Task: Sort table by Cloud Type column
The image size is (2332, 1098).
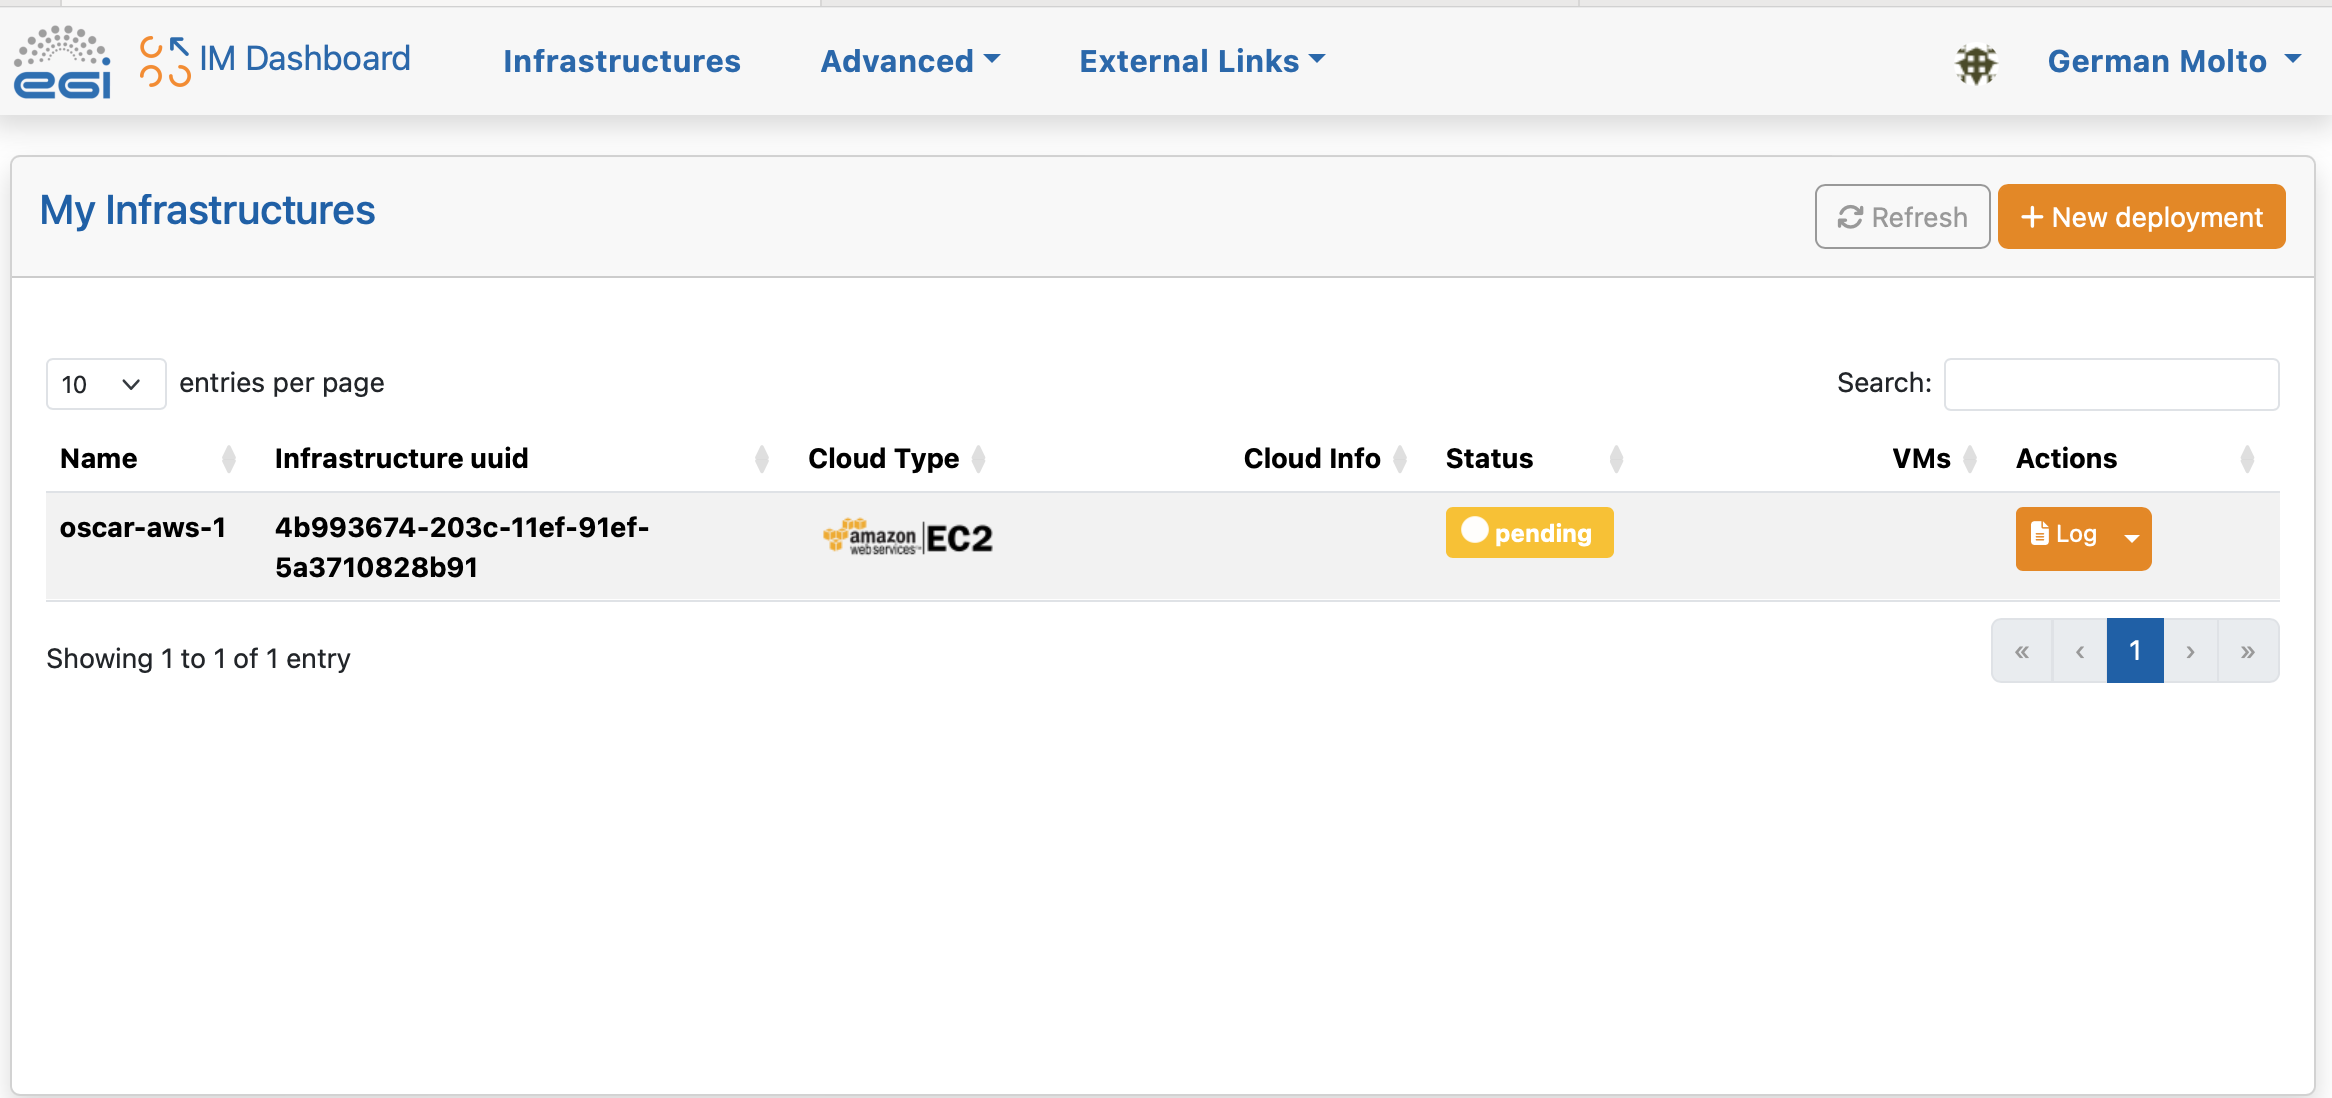Action: tap(883, 459)
